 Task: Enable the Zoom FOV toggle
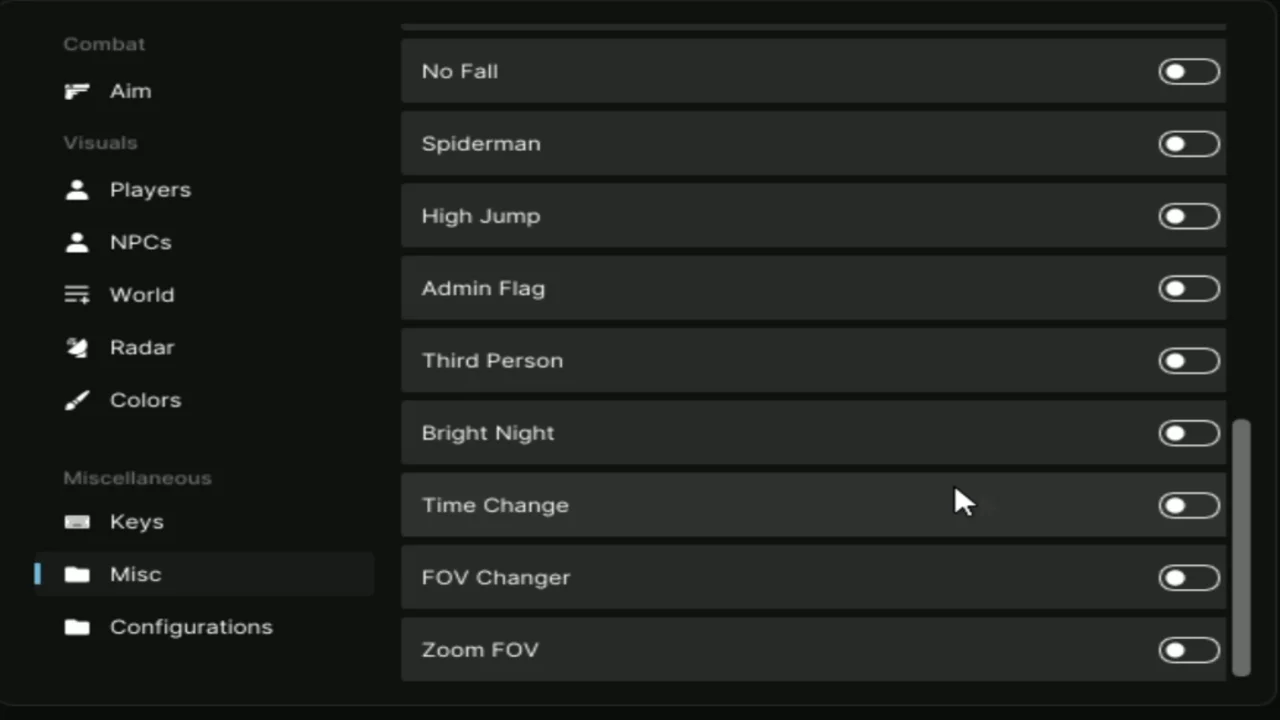pyautogui.click(x=1189, y=650)
